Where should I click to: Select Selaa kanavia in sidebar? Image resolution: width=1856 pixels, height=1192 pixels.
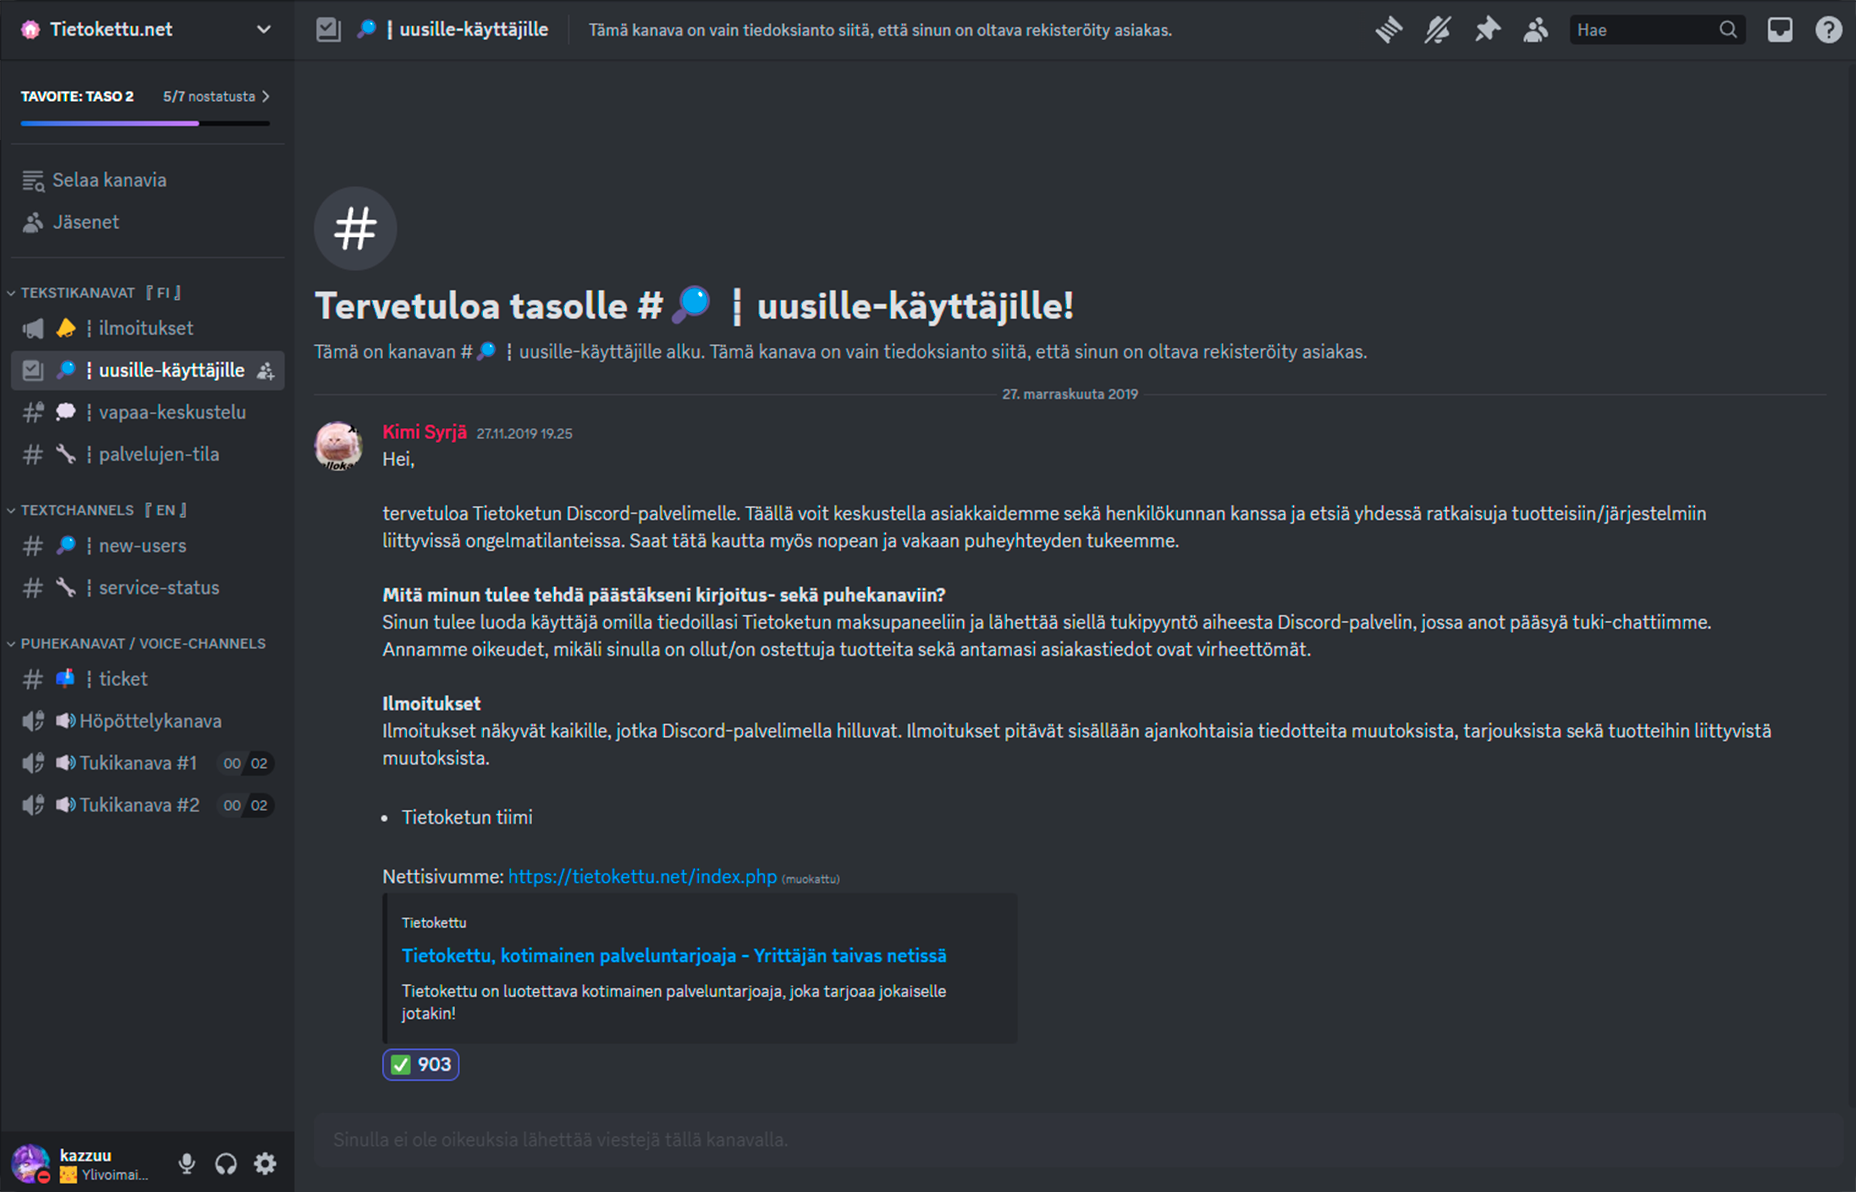pos(109,180)
